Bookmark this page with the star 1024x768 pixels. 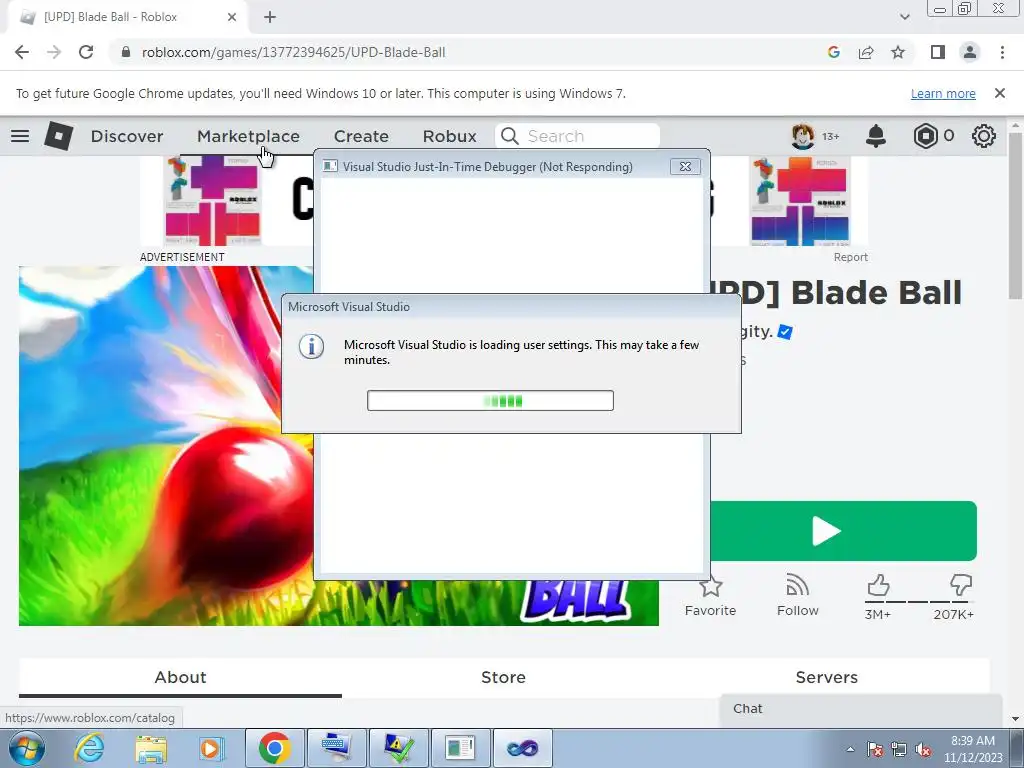898,52
